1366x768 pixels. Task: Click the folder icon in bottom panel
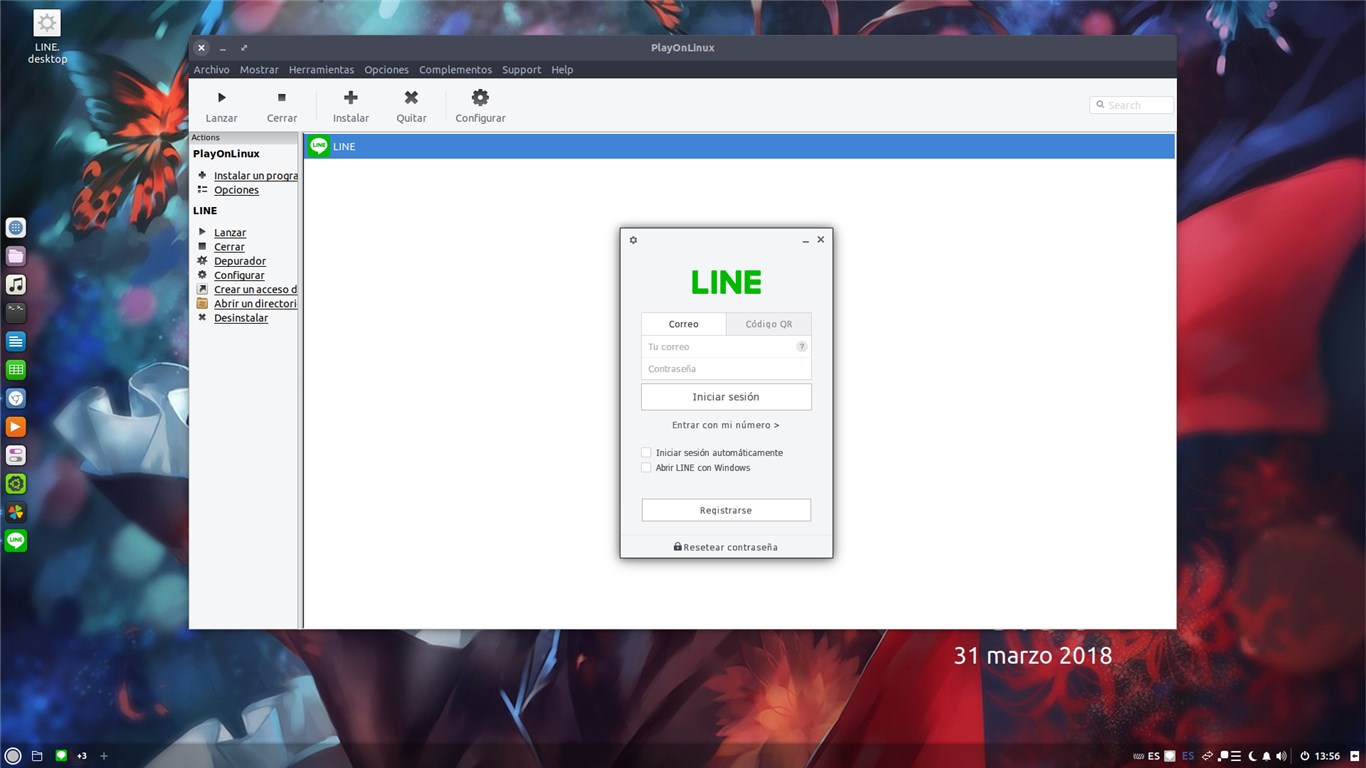point(37,756)
